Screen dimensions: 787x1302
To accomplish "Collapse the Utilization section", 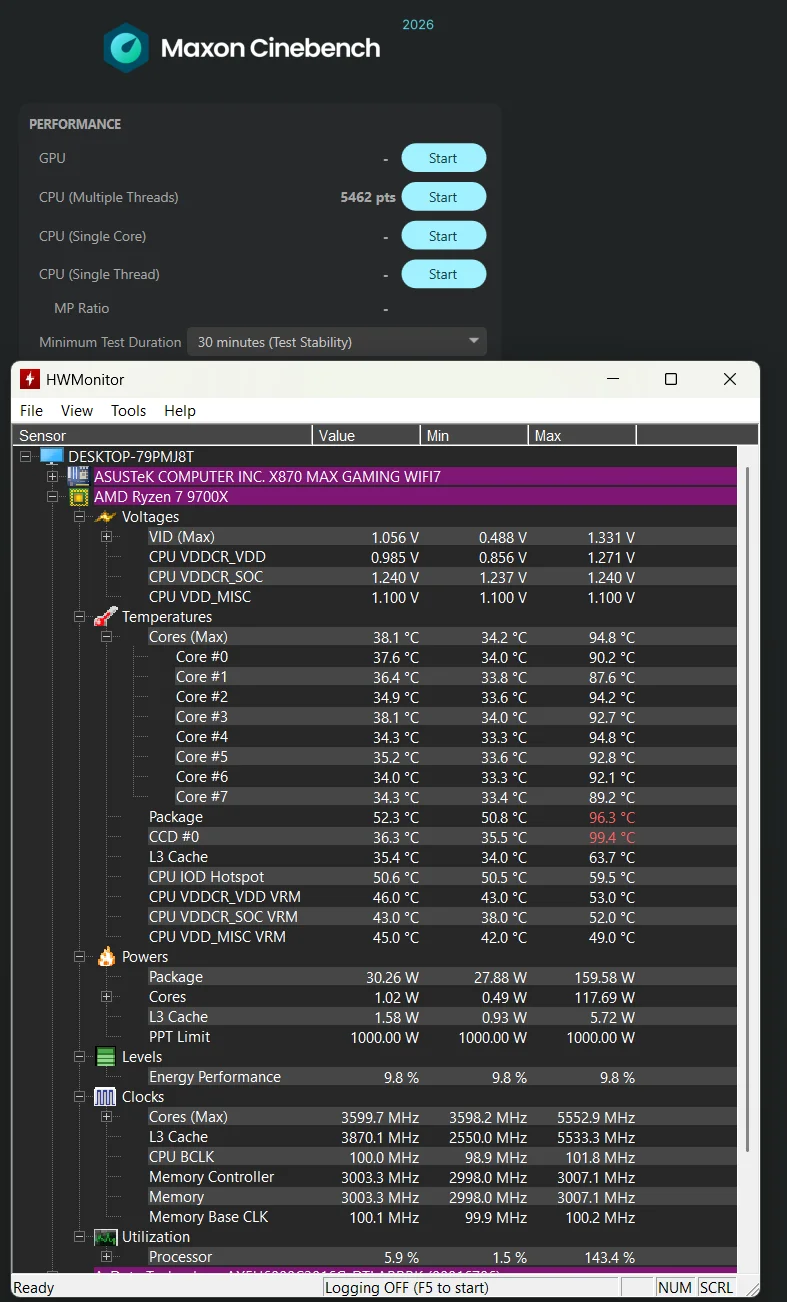I will (x=80, y=1237).
